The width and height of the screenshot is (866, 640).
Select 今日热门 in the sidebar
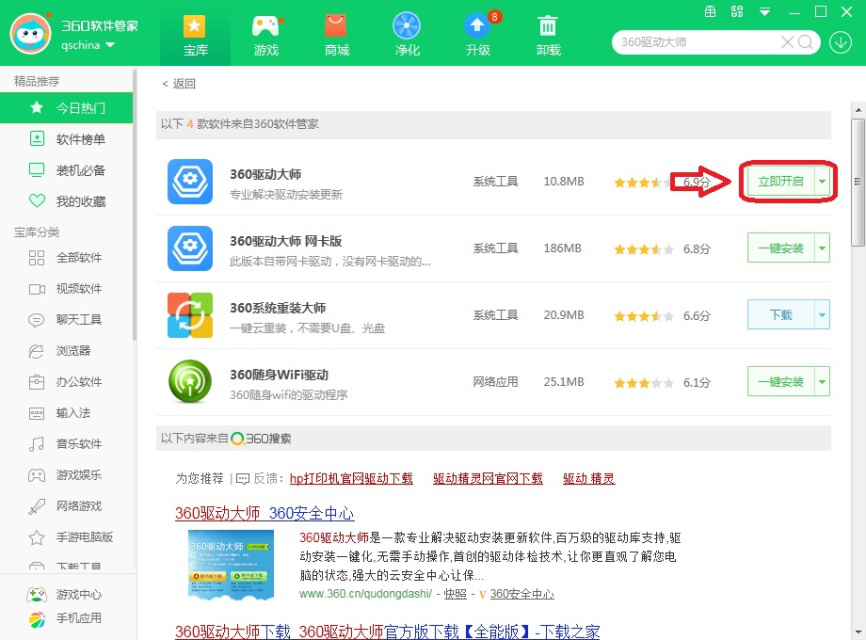click(66, 108)
